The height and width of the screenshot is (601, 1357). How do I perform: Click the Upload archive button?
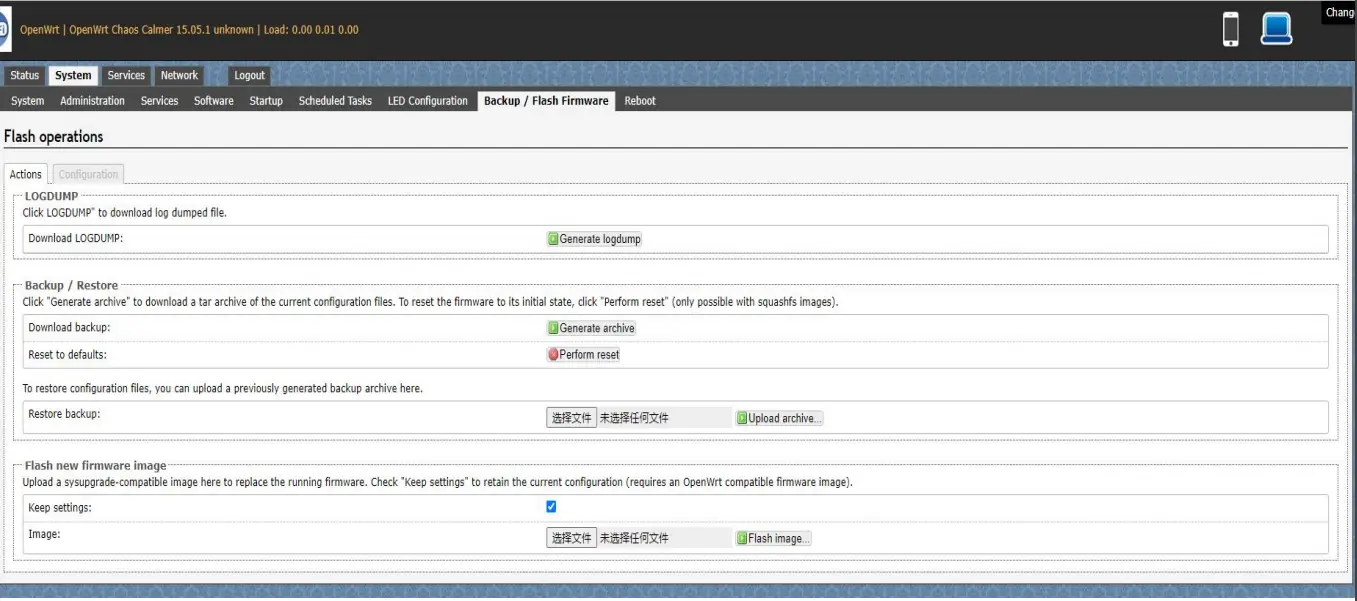point(779,418)
